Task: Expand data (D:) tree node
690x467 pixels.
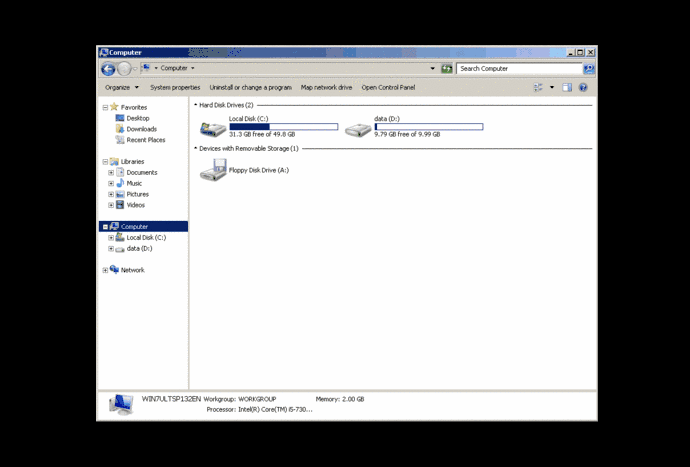Action: [x=111, y=249]
